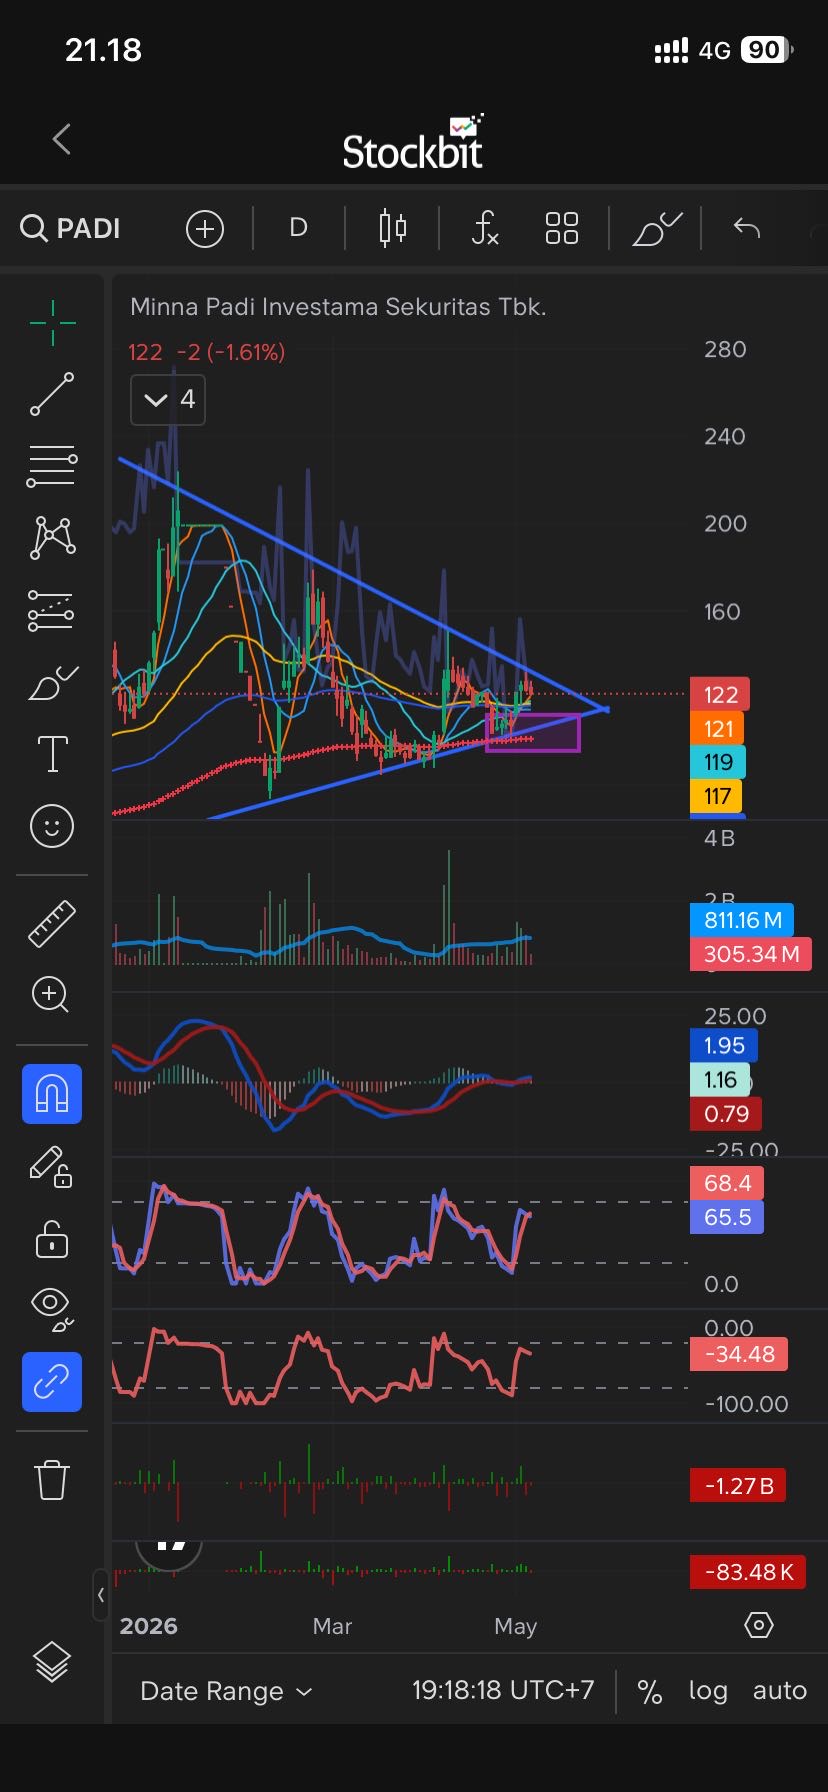828x1792 pixels.
Task: Toggle percent scale mode
Action: pyautogui.click(x=650, y=1691)
